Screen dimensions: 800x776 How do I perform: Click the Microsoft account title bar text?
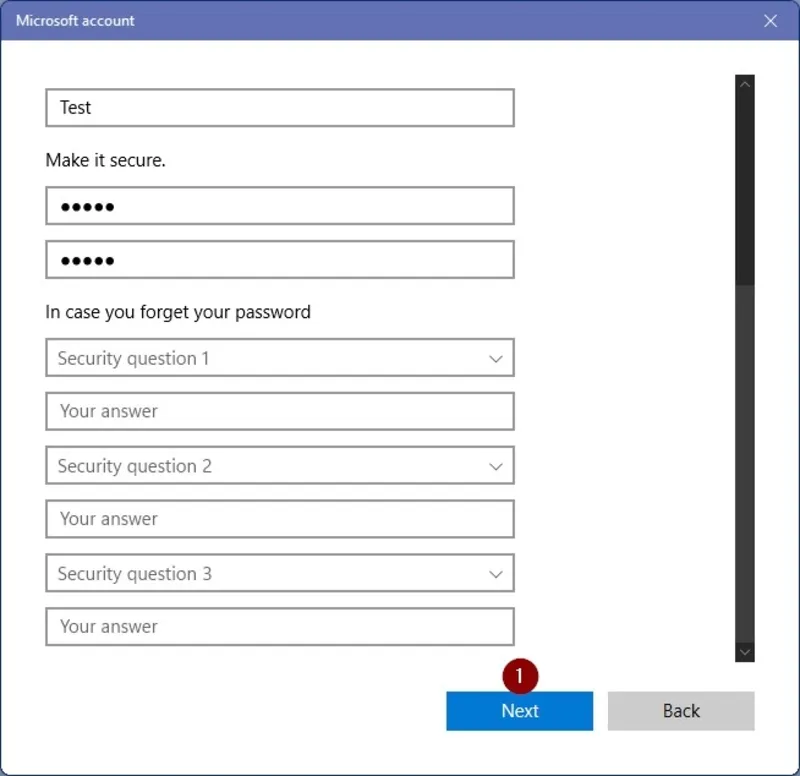click(75, 21)
